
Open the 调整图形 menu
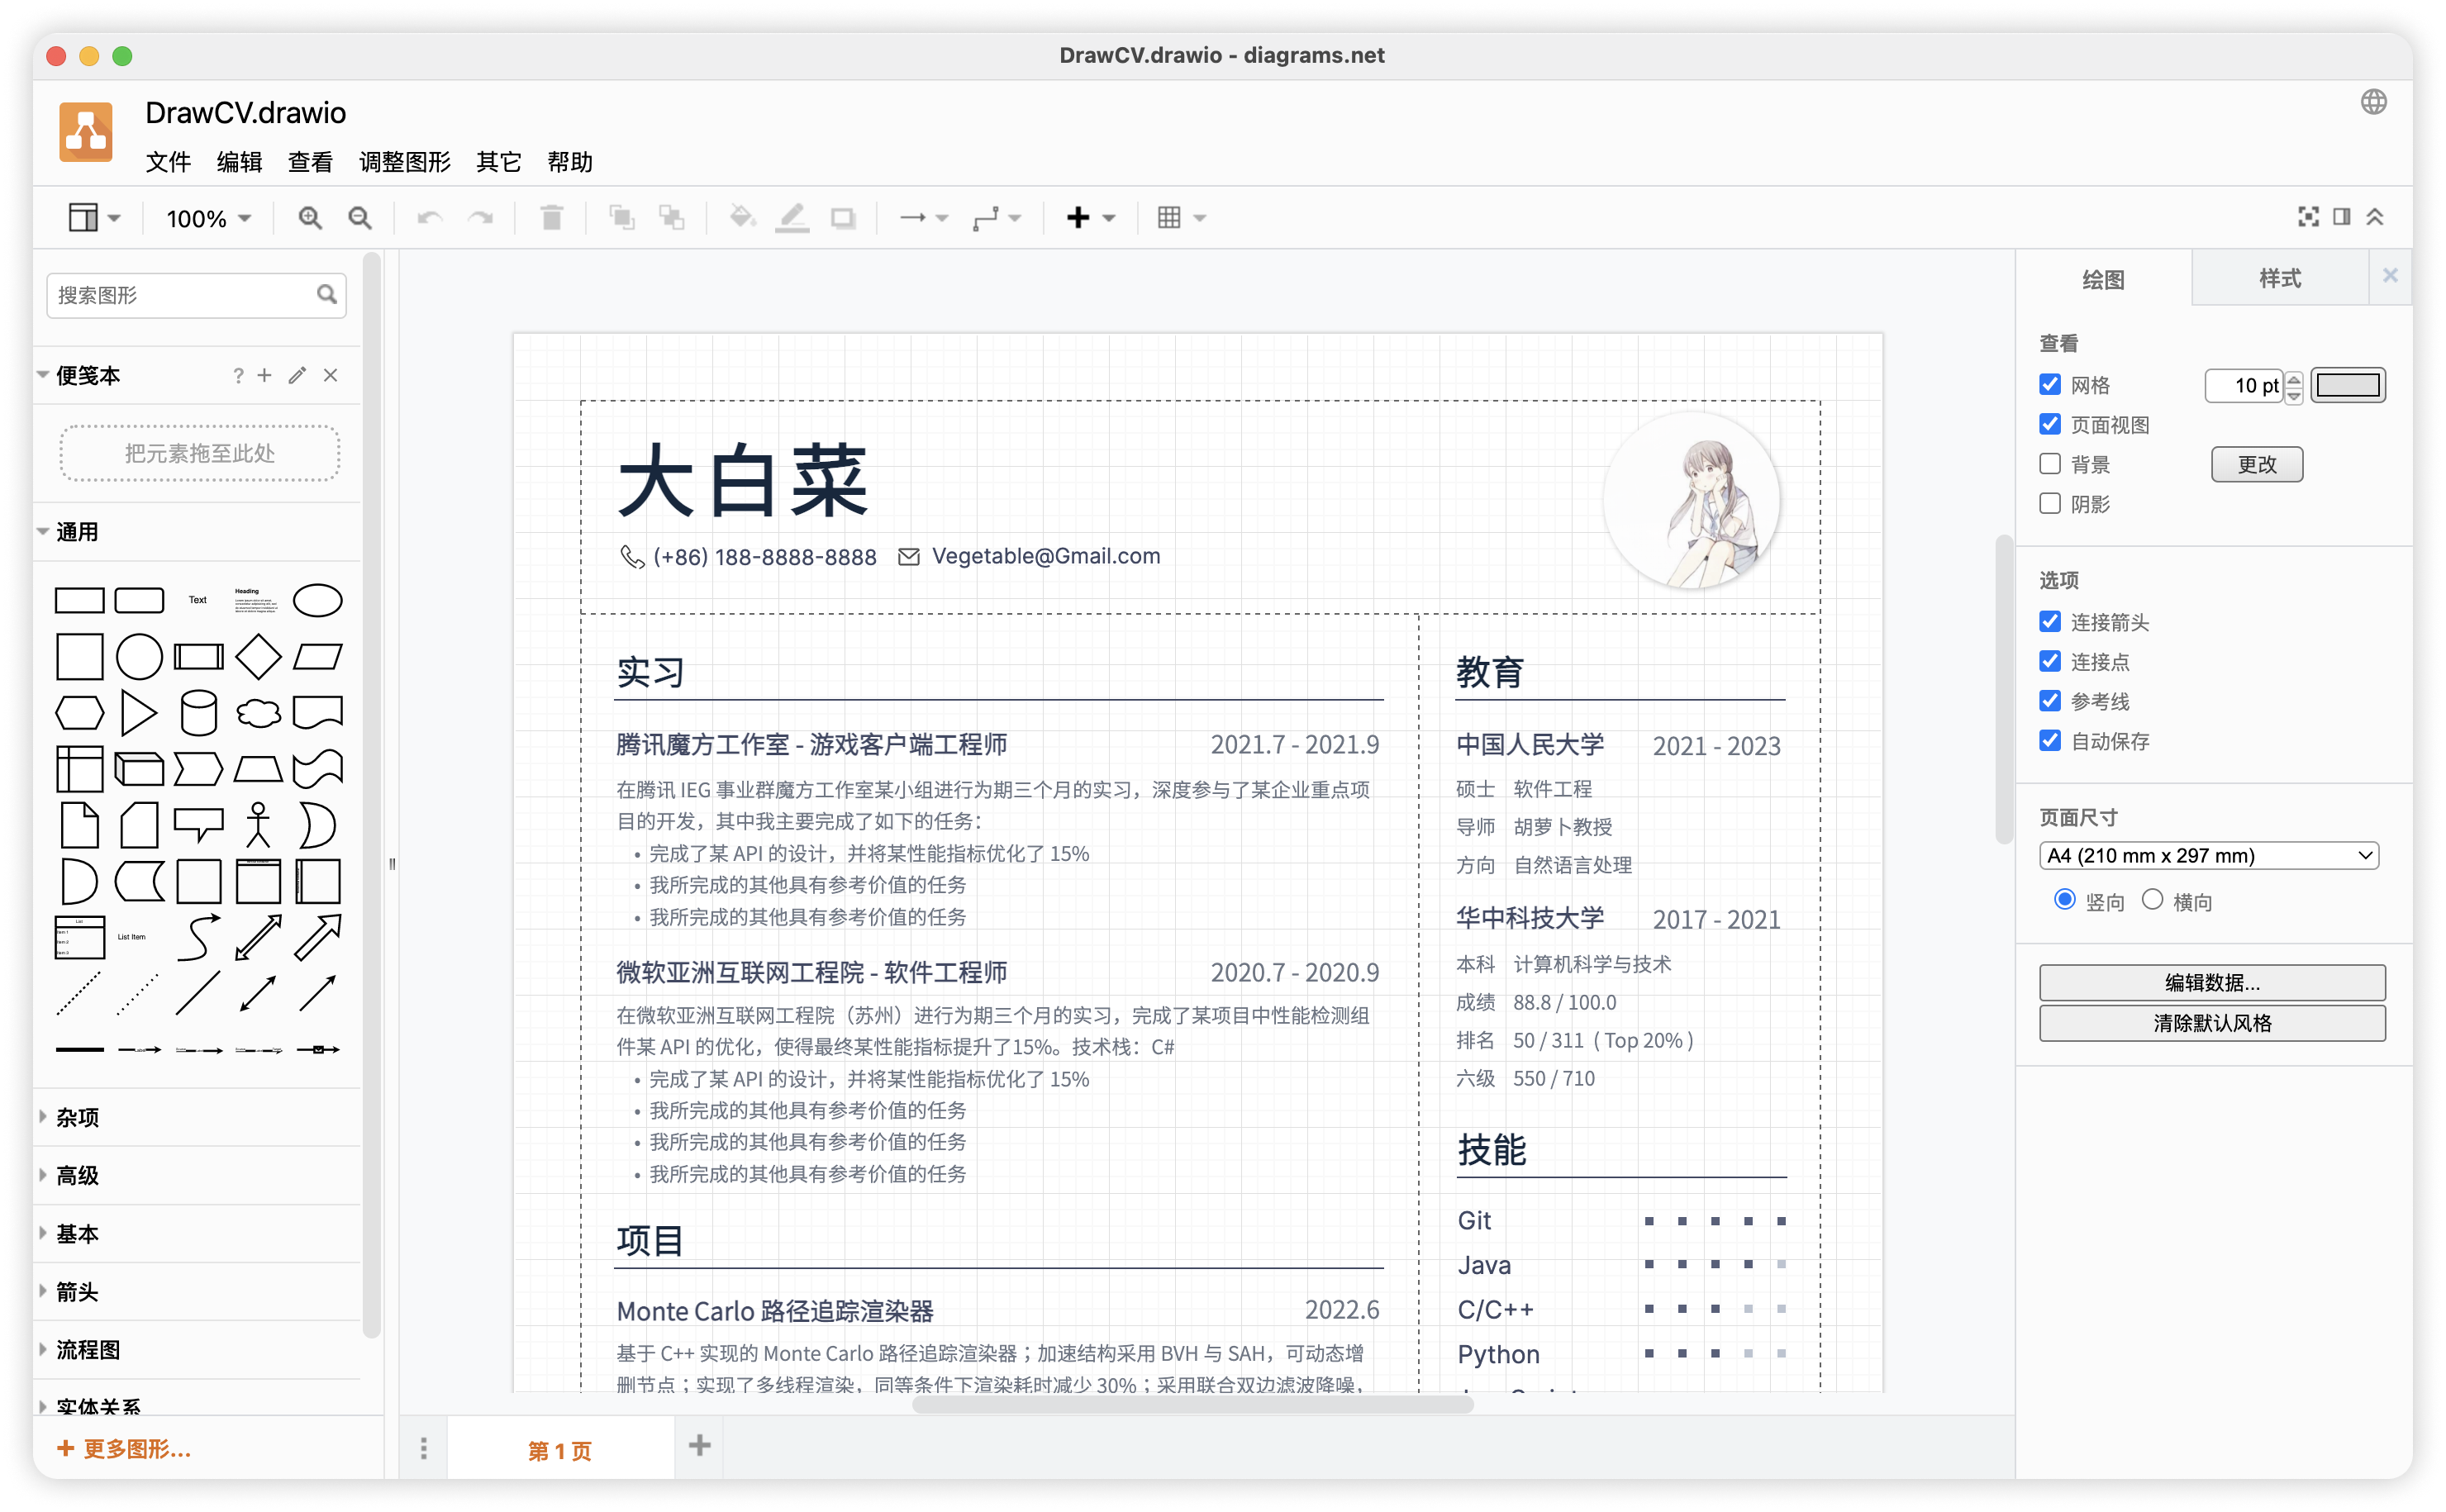(x=404, y=162)
